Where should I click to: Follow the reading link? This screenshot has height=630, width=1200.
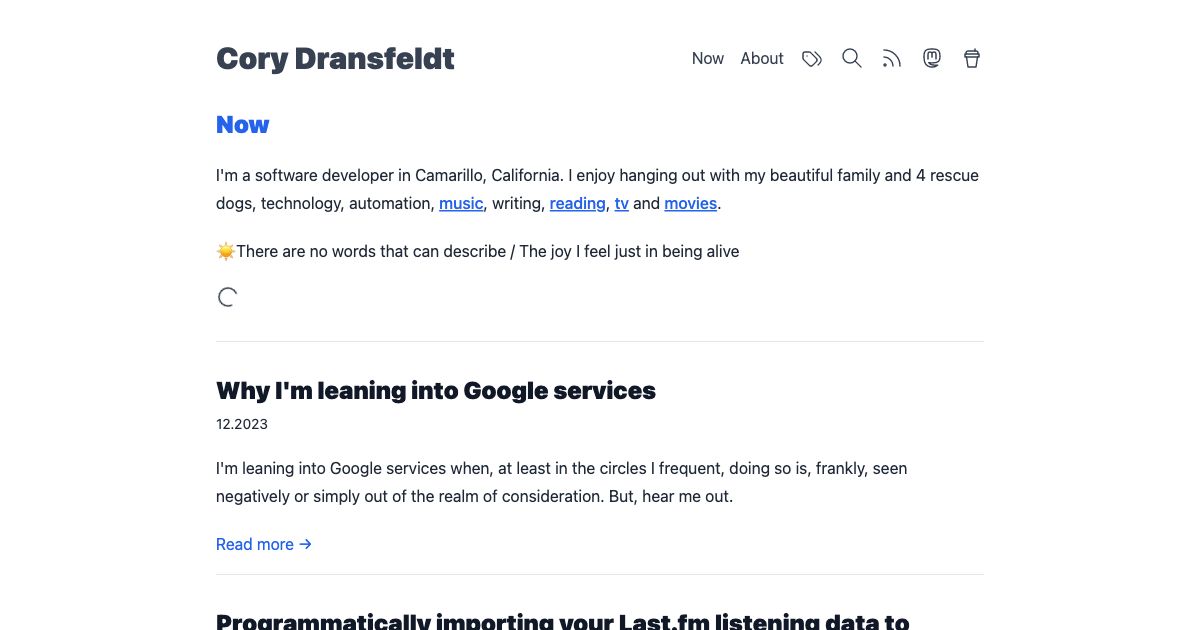(x=577, y=203)
